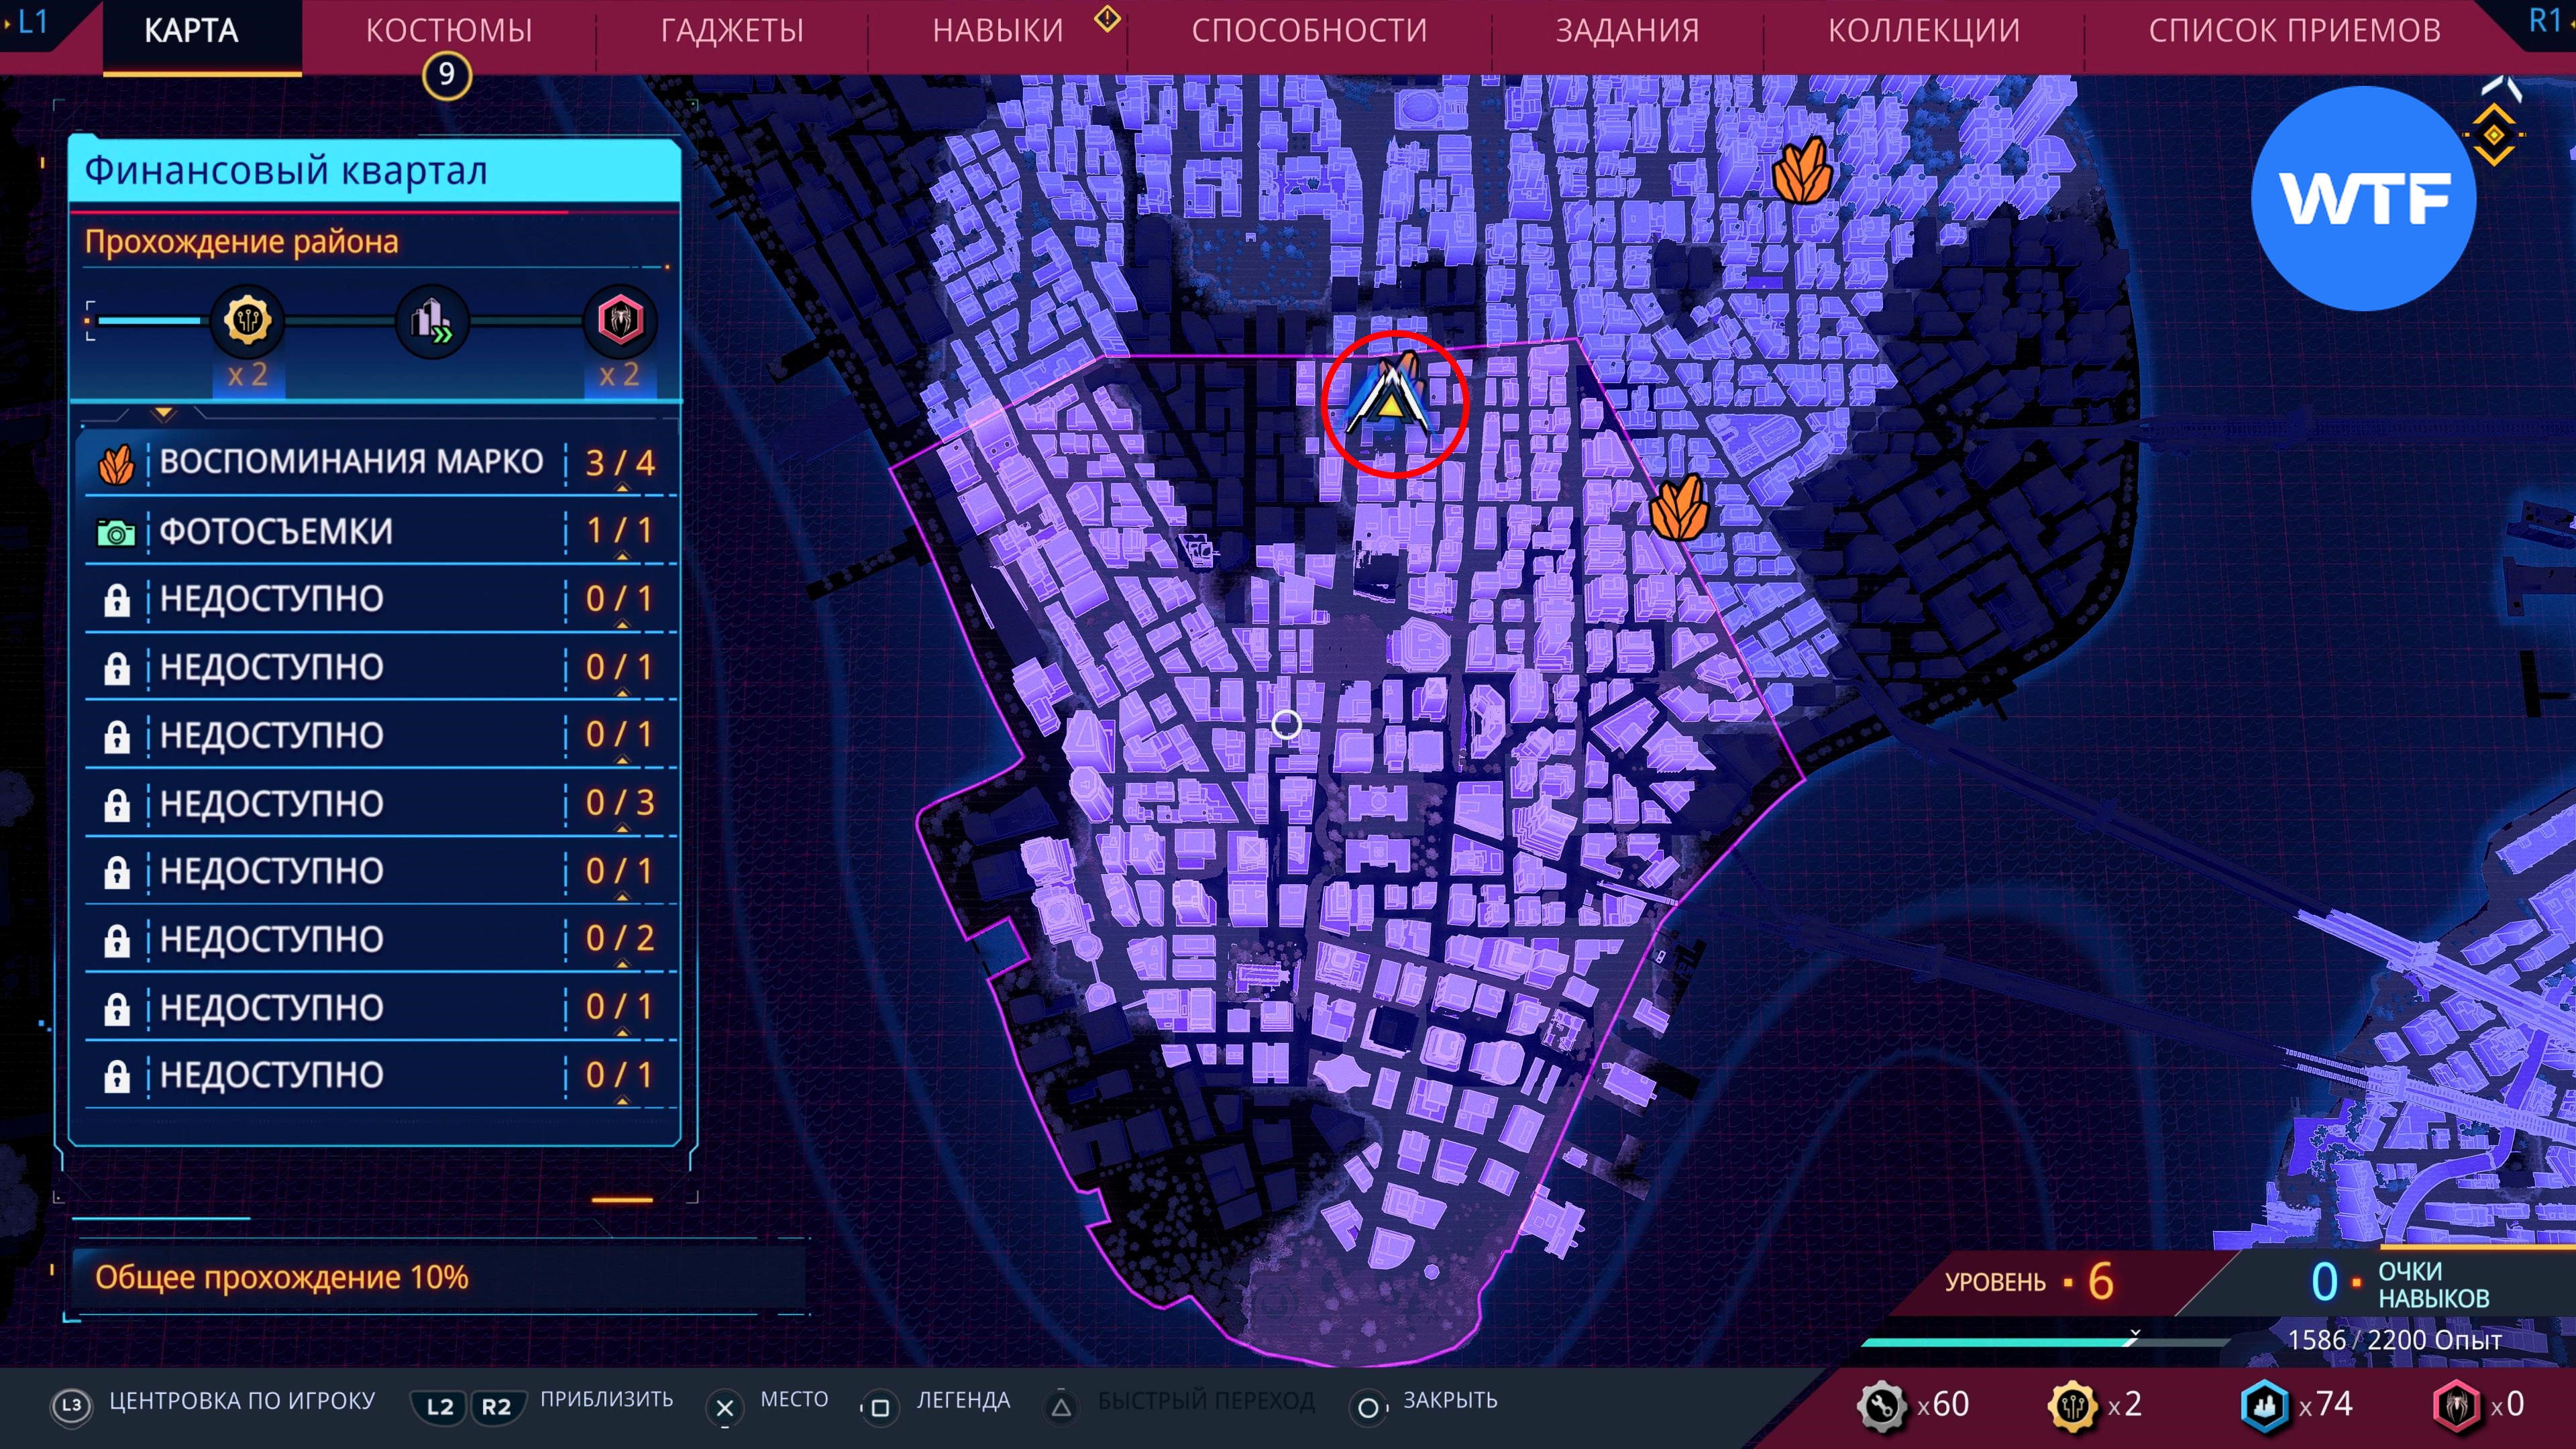The width and height of the screenshot is (2576, 1449).
Task: Click the green camera icon beside ФОТОСЪЕМКИ
Action: tap(116, 532)
